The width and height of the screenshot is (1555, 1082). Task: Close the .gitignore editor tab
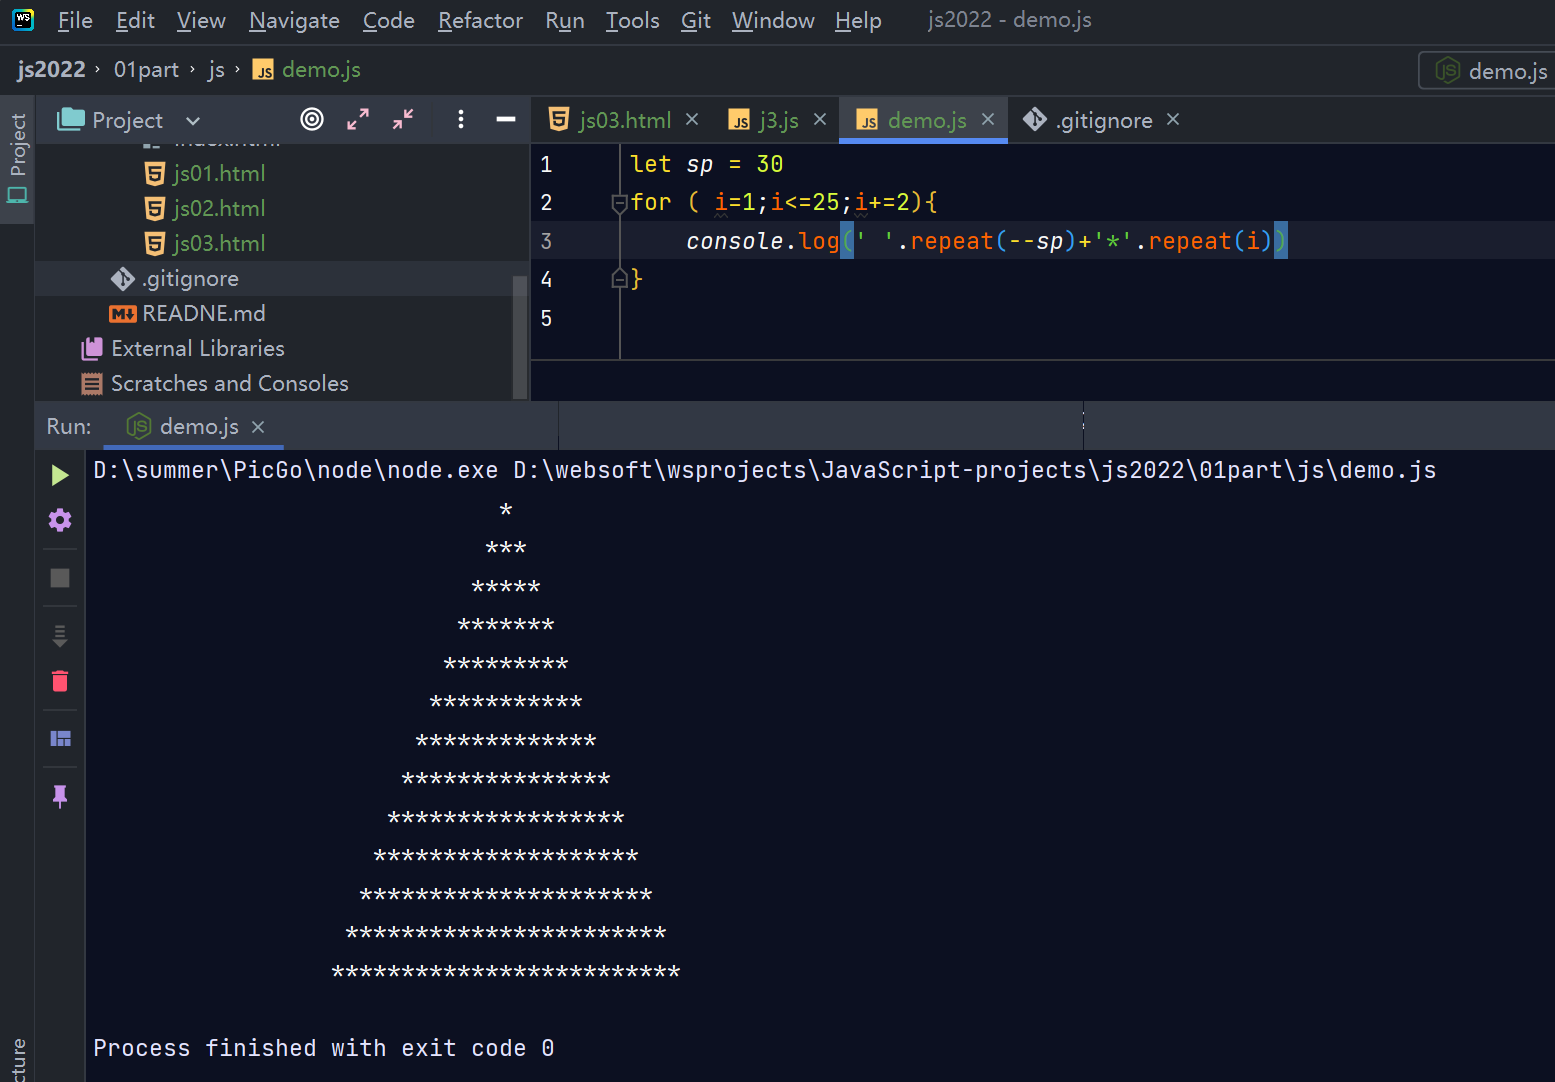click(1173, 119)
